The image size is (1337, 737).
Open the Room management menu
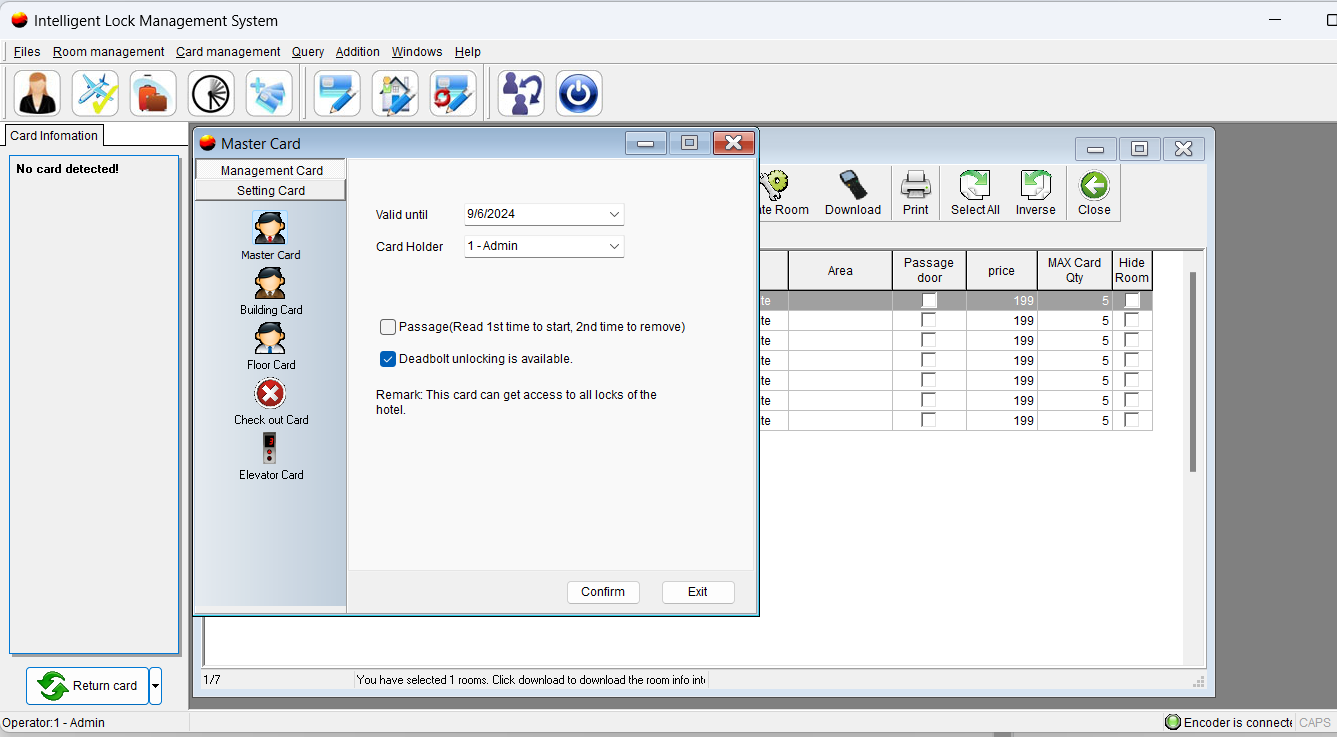109,52
